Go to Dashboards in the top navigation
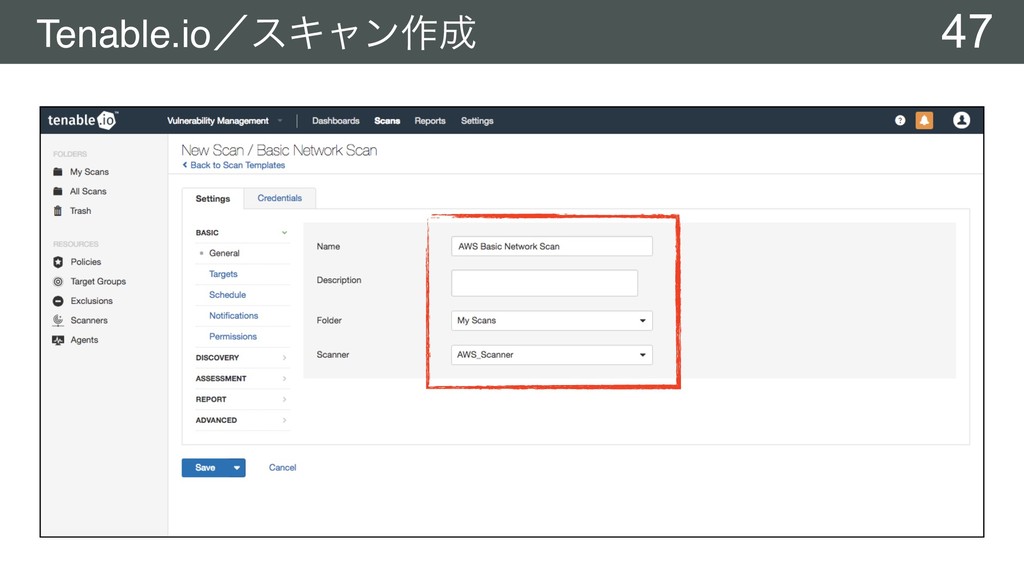This screenshot has height=576, width=1024. pyautogui.click(x=336, y=121)
